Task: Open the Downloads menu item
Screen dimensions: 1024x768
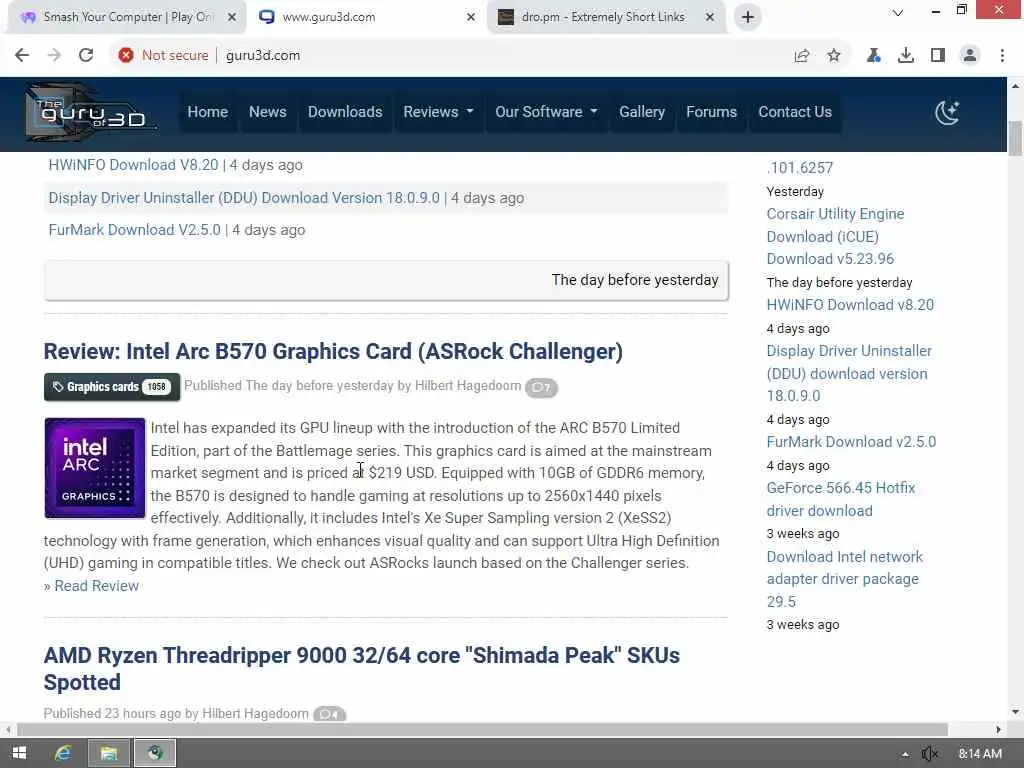Action: pyautogui.click(x=345, y=112)
